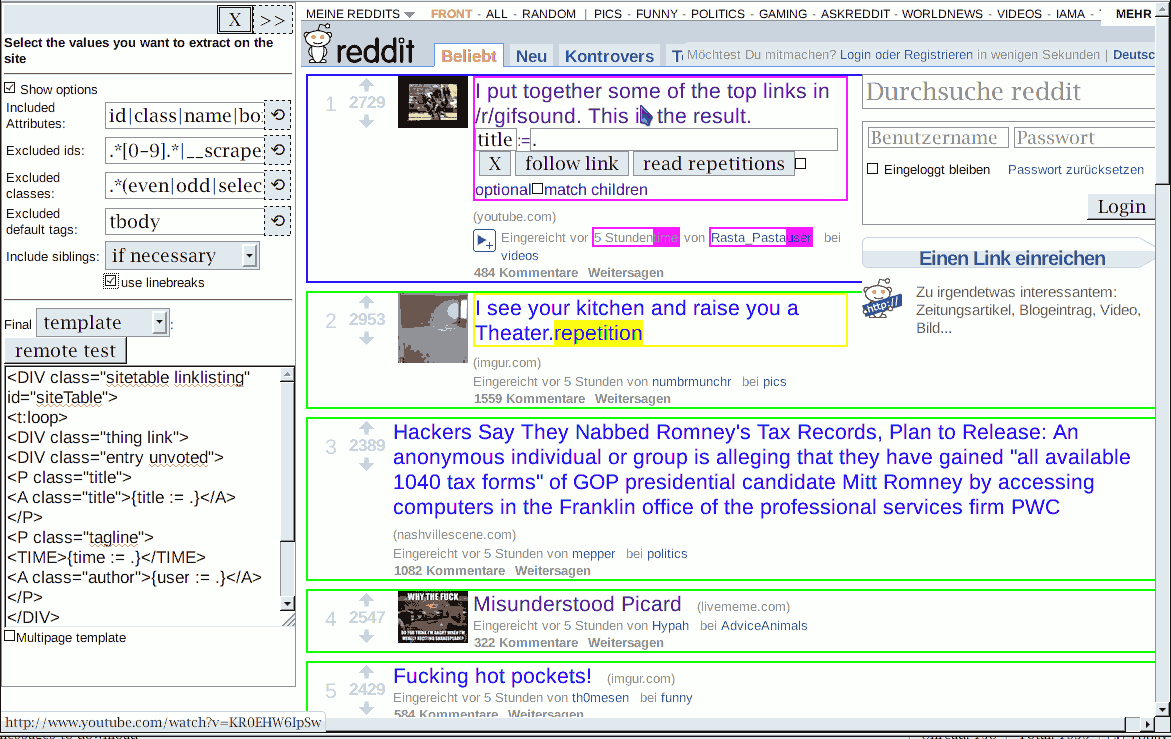Toggle the use linebreaks checkbox
The image size is (1171, 739).
(111, 281)
